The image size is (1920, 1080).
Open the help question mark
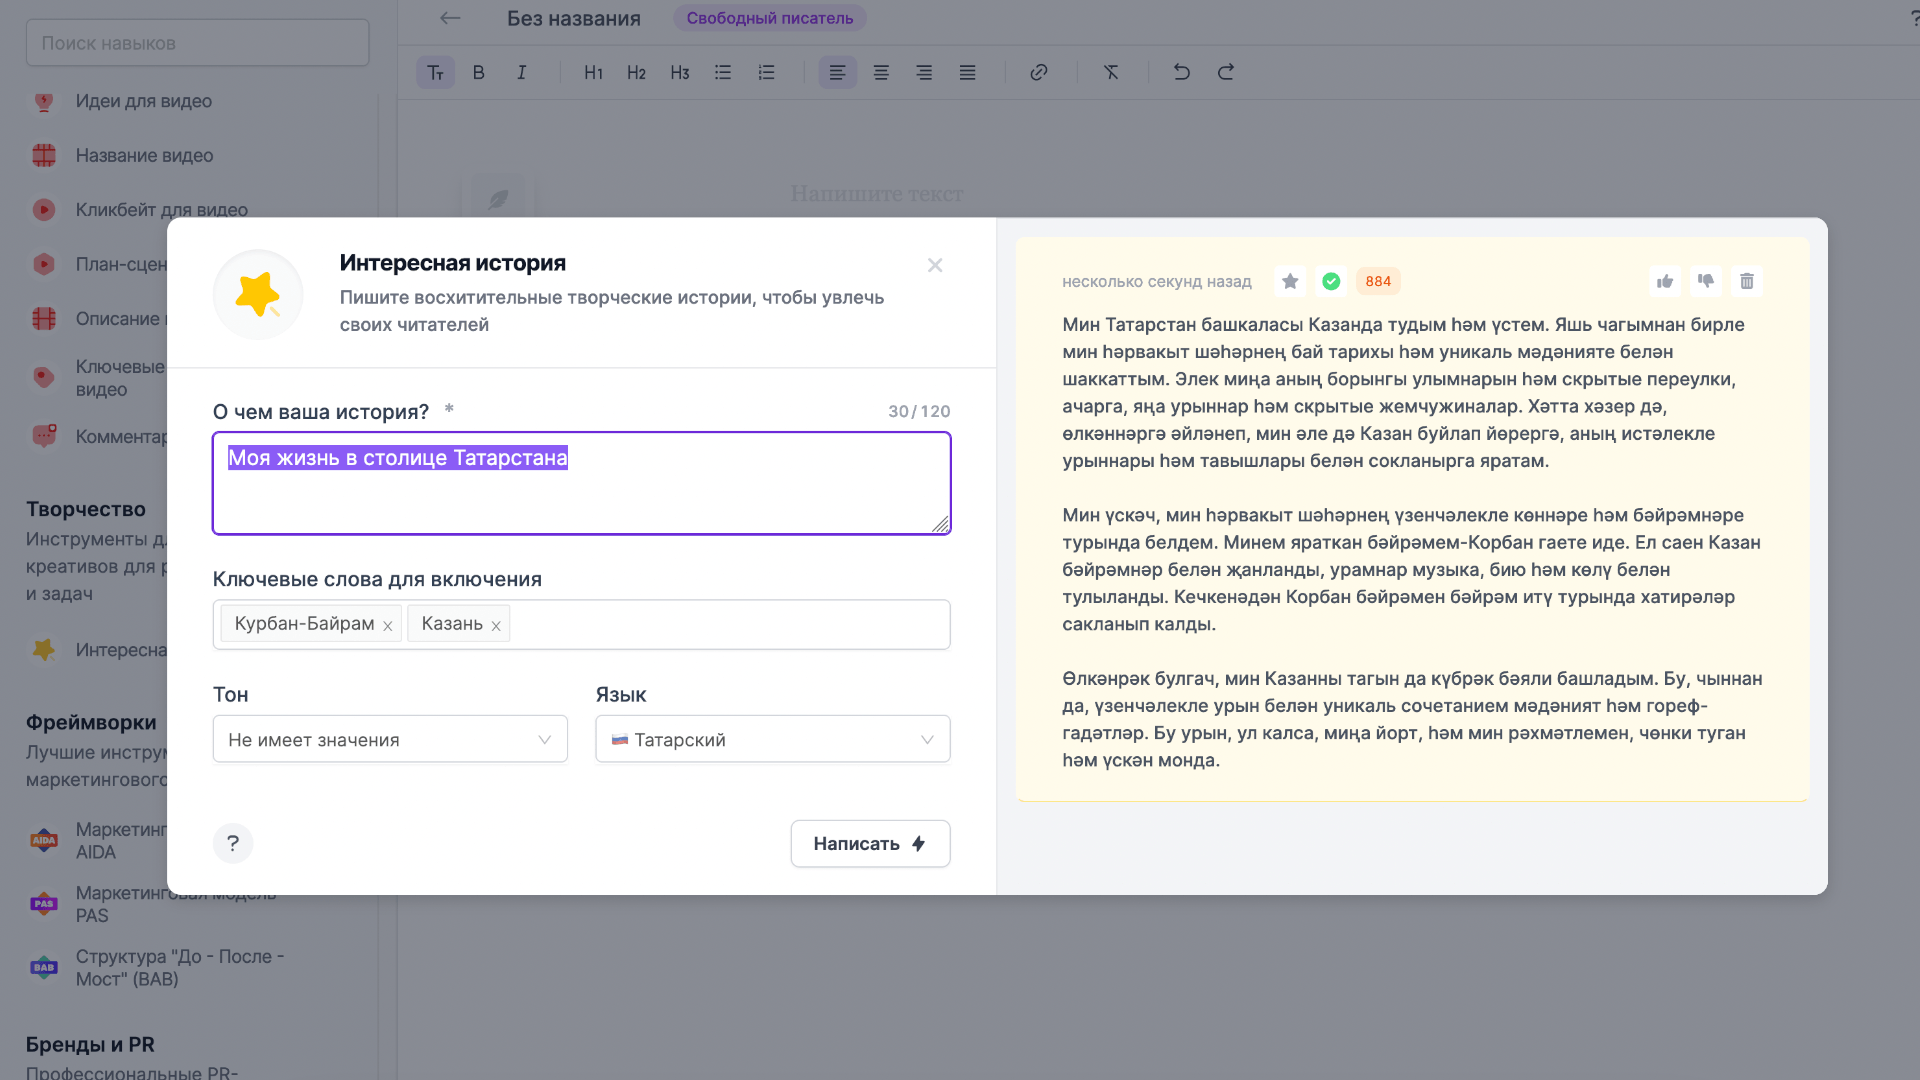pyautogui.click(x=233, y=843)
